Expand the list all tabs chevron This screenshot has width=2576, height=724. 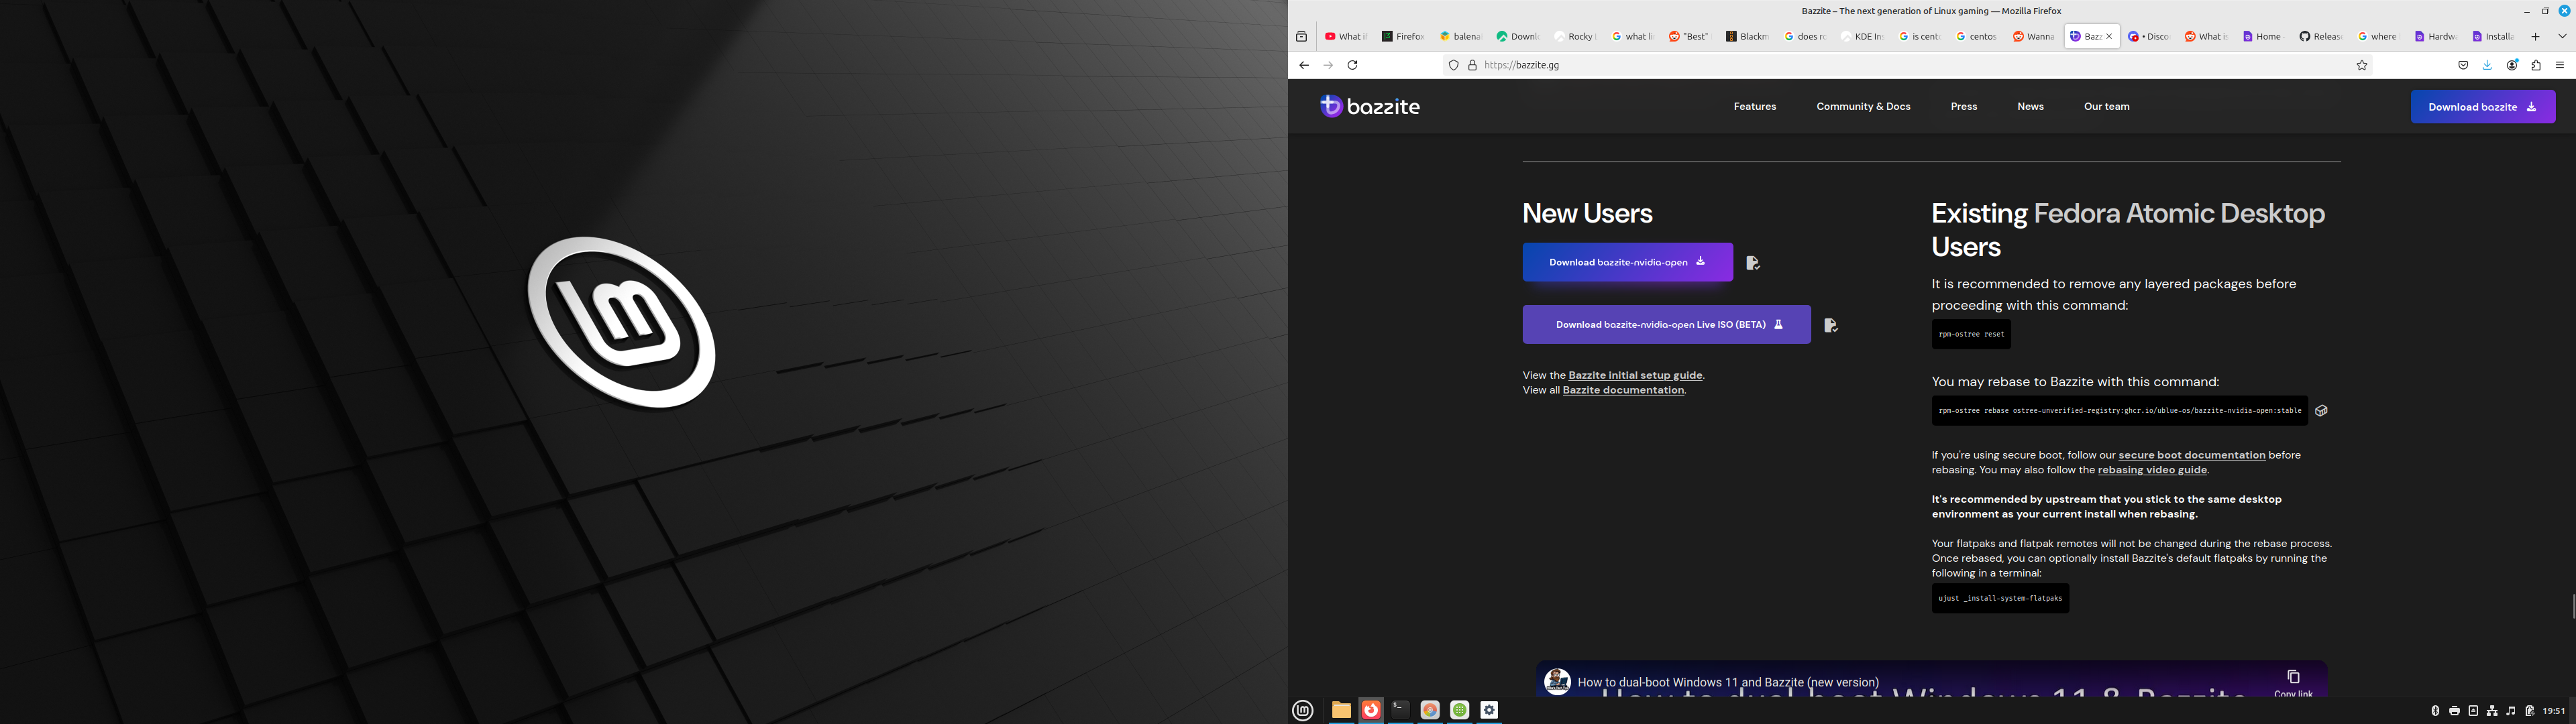[x=2562, y=37]
